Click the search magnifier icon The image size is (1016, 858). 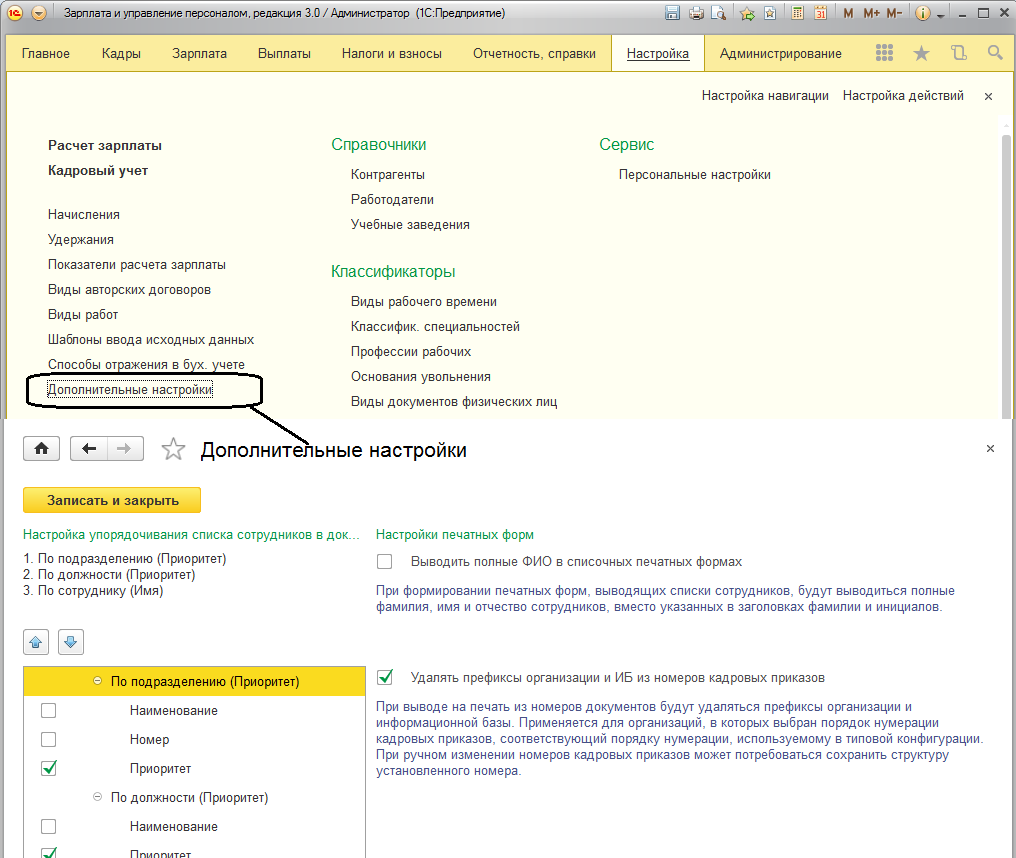(994, 53)
